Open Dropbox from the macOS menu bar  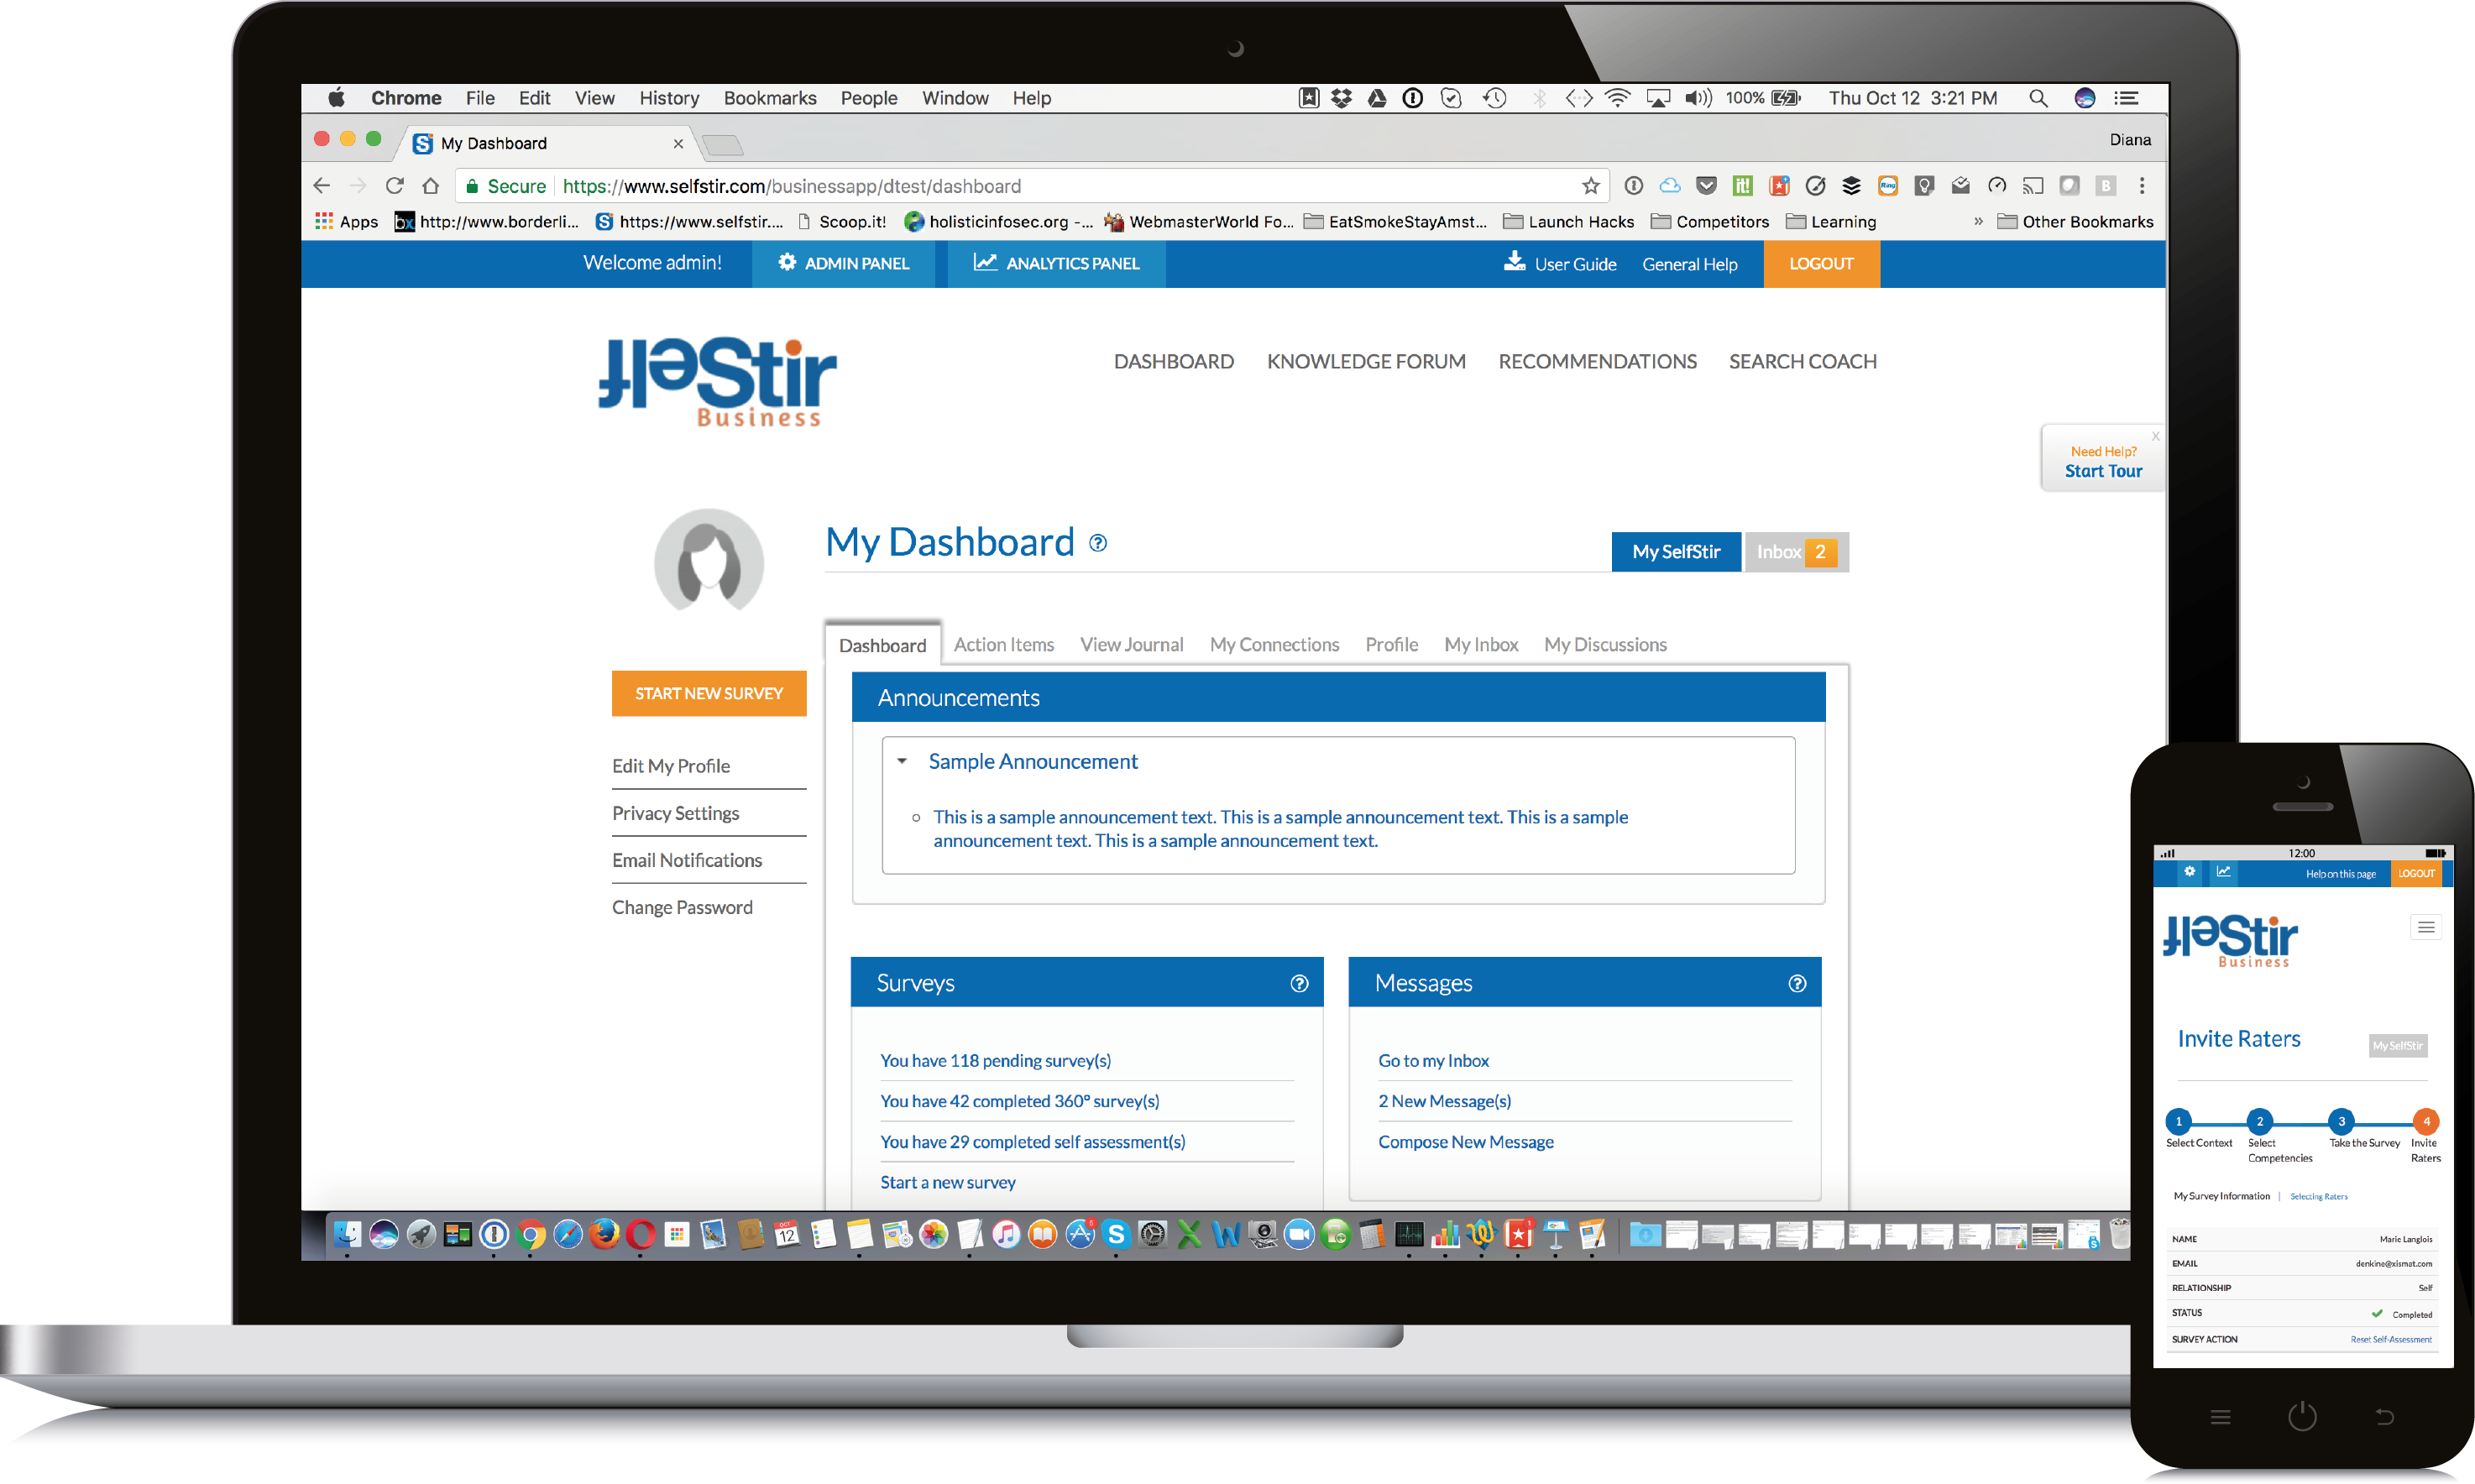(1341, 97)
